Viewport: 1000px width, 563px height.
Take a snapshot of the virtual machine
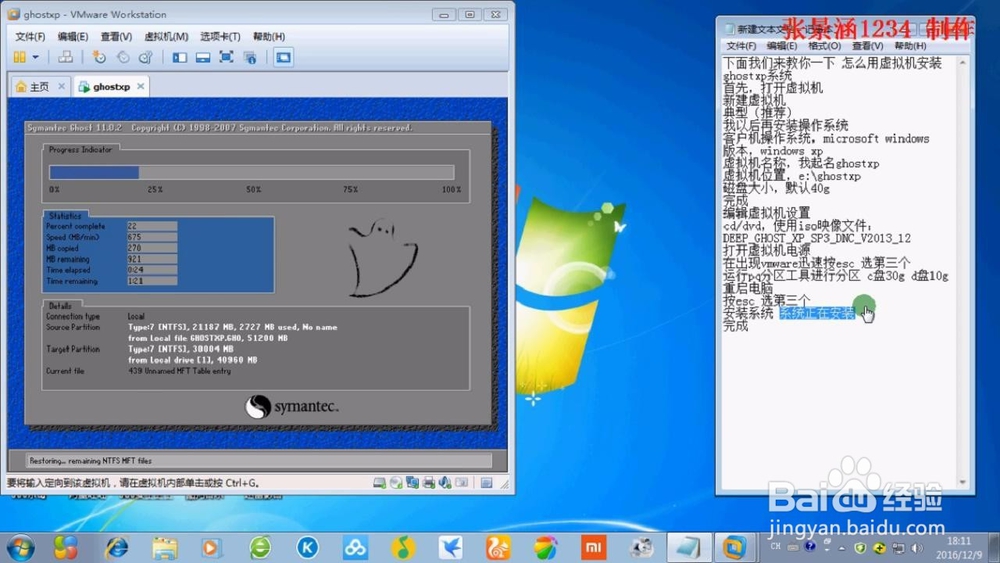tap(99, 57)
